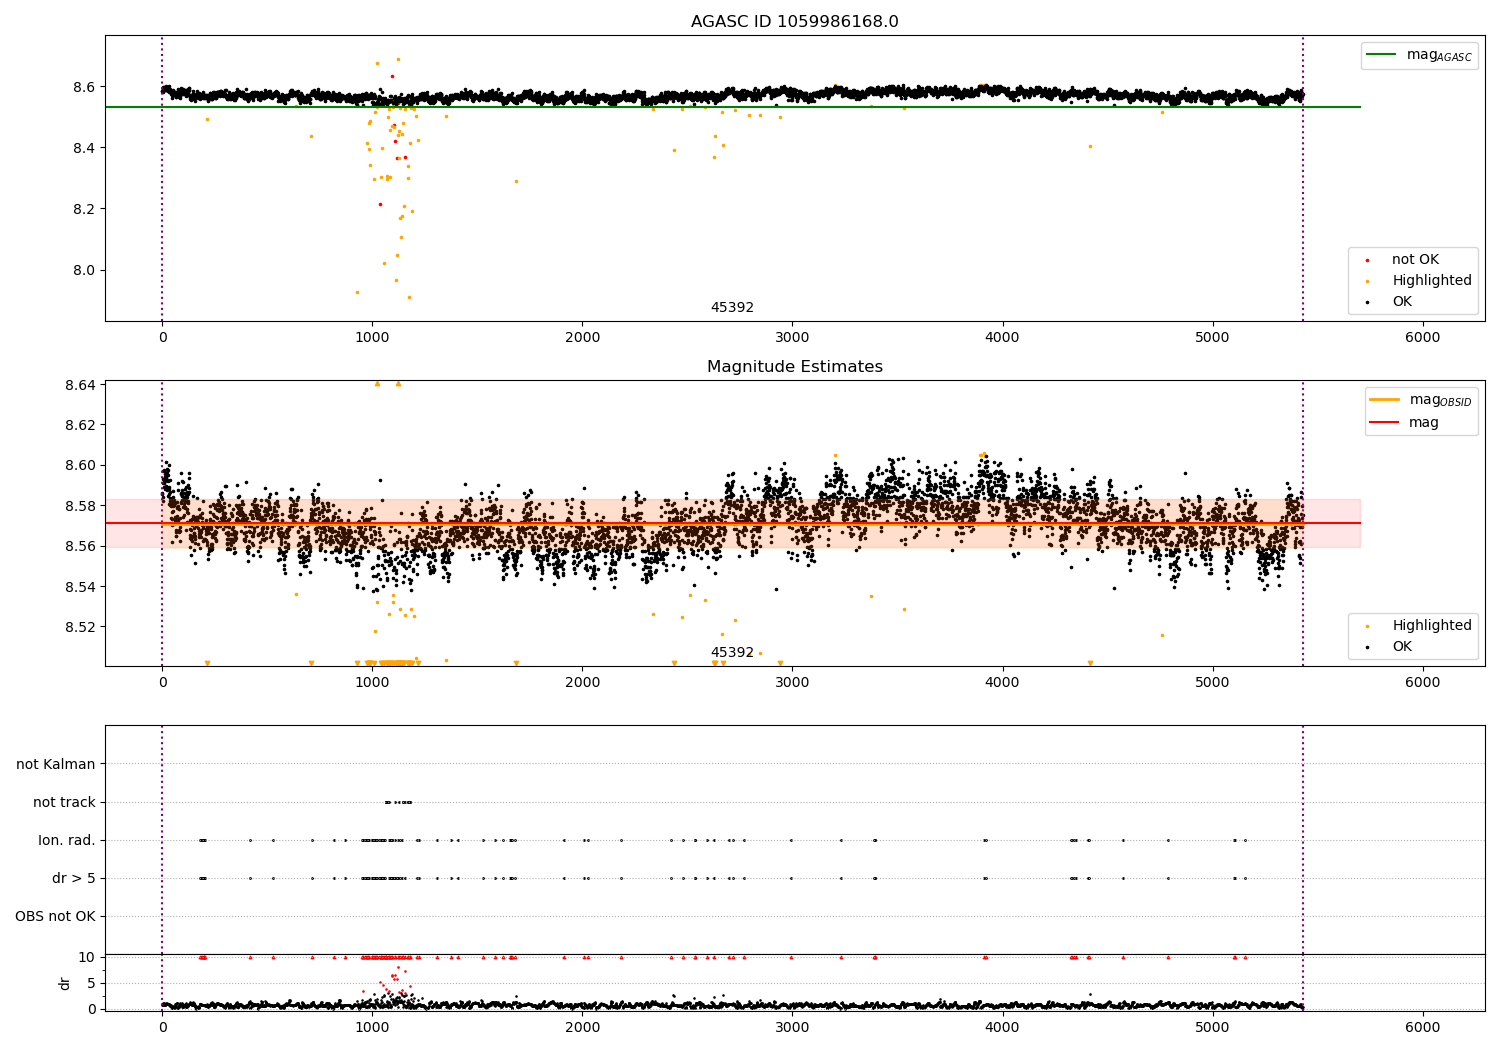1500x1050 pixels.
Task: Click the 'dr' axis label
Action: [x=64, y=983]
